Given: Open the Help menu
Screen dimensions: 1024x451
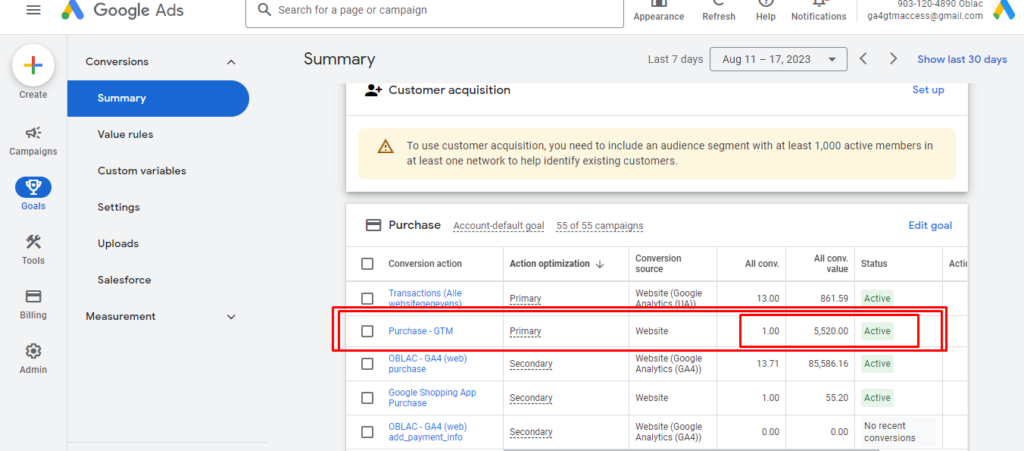Looking at the screenshot, I should click(x=765, y=10).
